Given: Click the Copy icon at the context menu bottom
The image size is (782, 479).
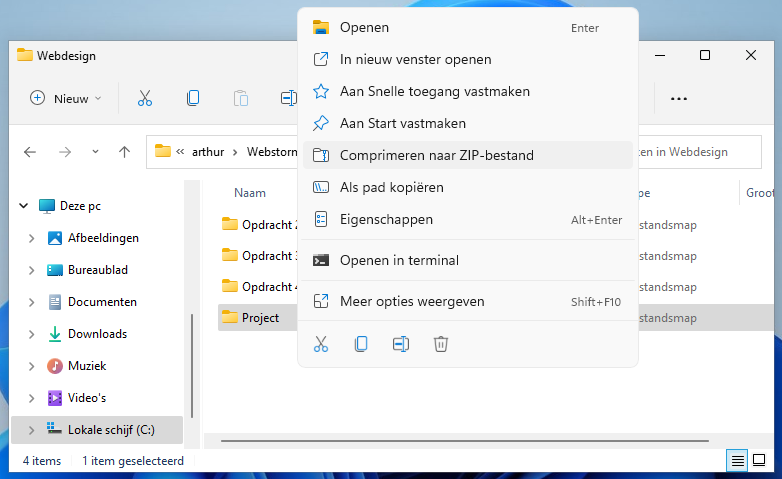Looking at the screenshot, I should [x=361, y=344].
